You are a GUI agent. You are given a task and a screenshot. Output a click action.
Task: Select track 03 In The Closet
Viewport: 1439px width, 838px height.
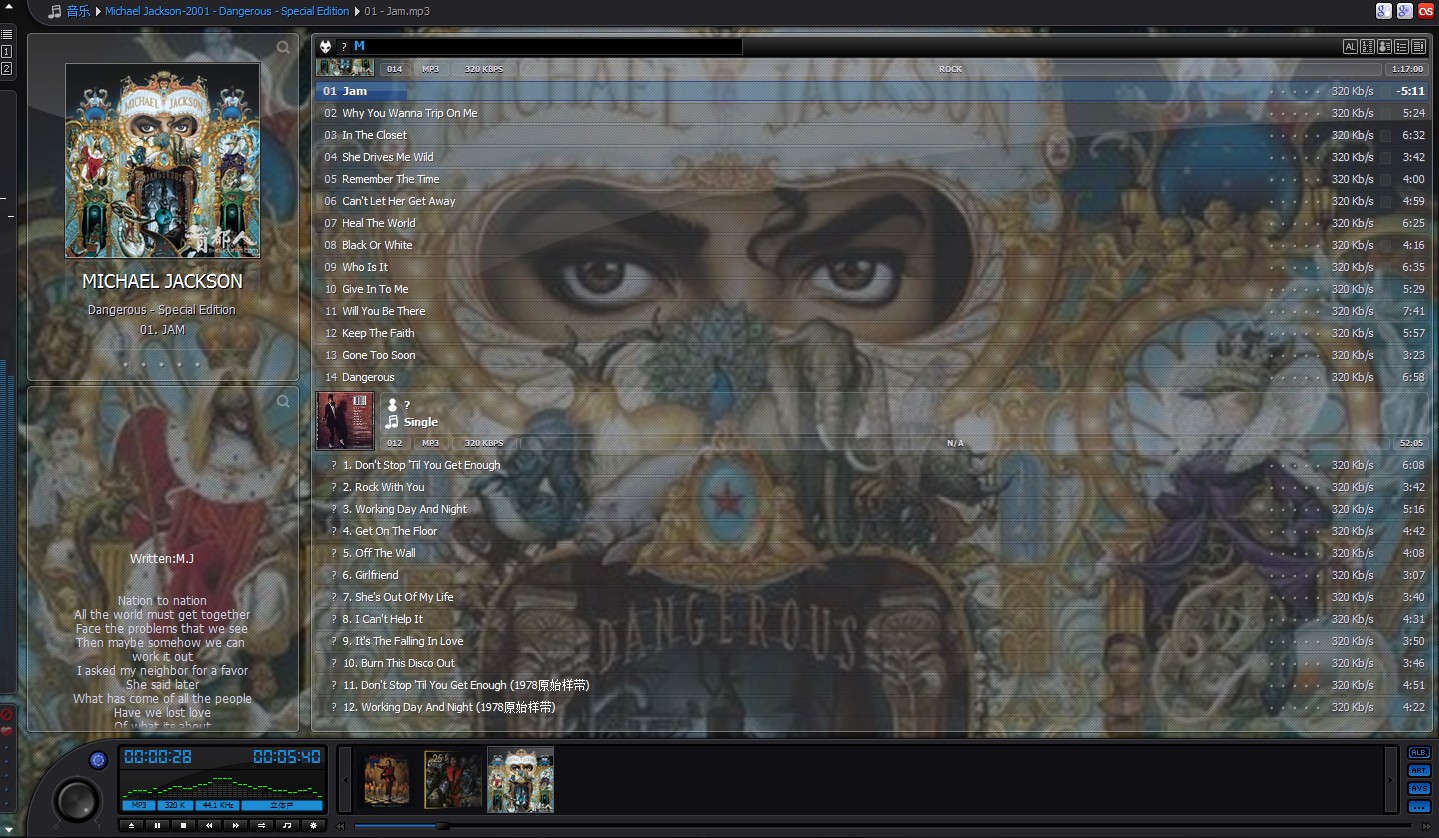point(870,135)
